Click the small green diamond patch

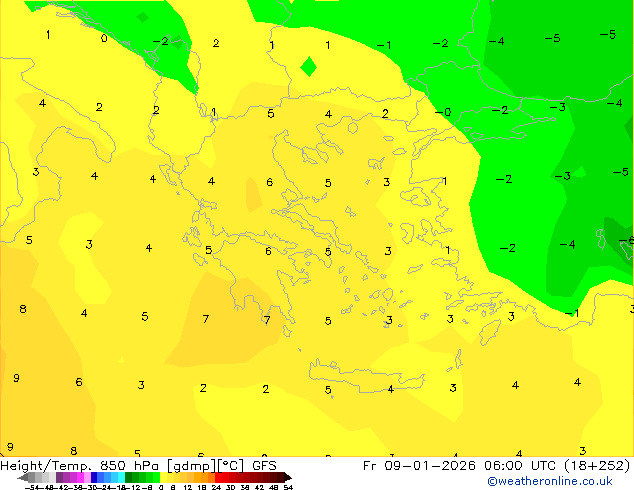pos(309,66)
